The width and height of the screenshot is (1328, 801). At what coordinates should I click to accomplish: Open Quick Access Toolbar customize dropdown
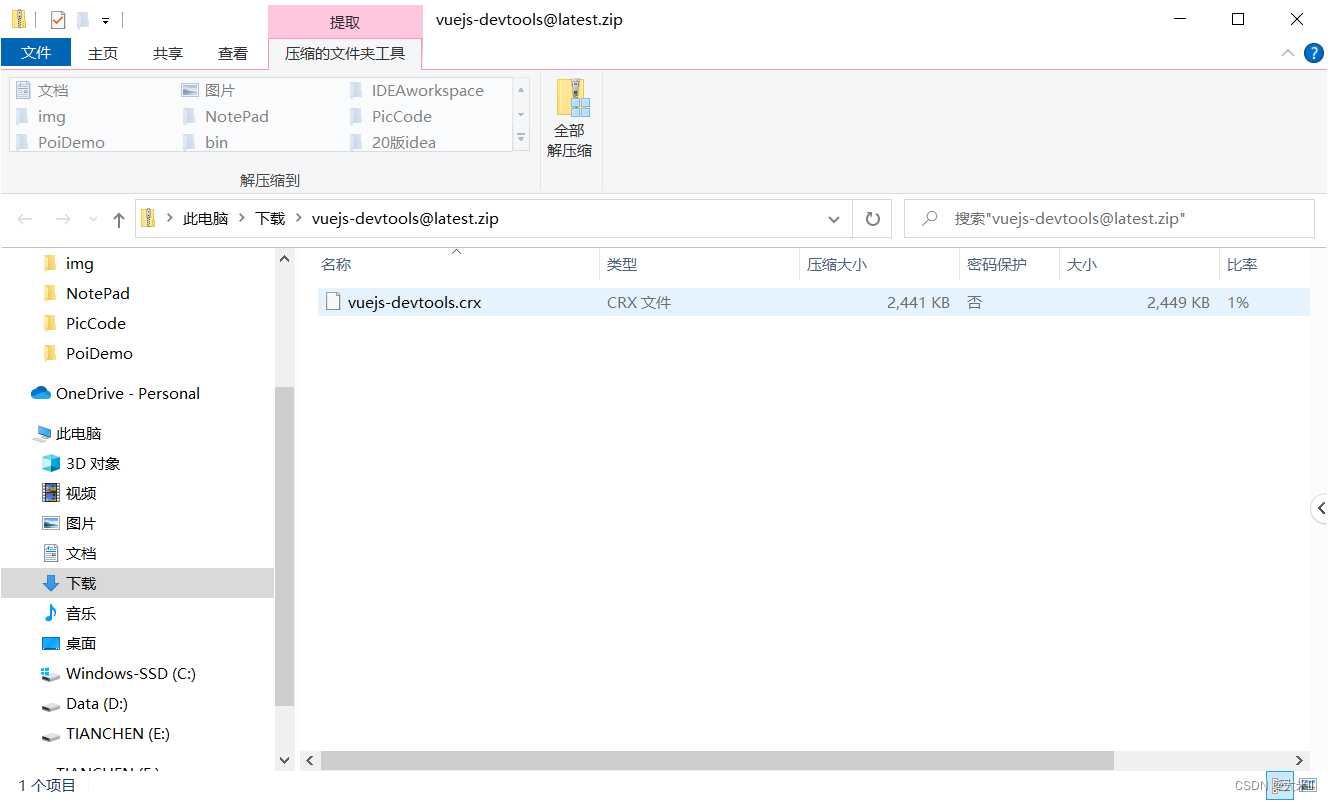click(105, 20)
